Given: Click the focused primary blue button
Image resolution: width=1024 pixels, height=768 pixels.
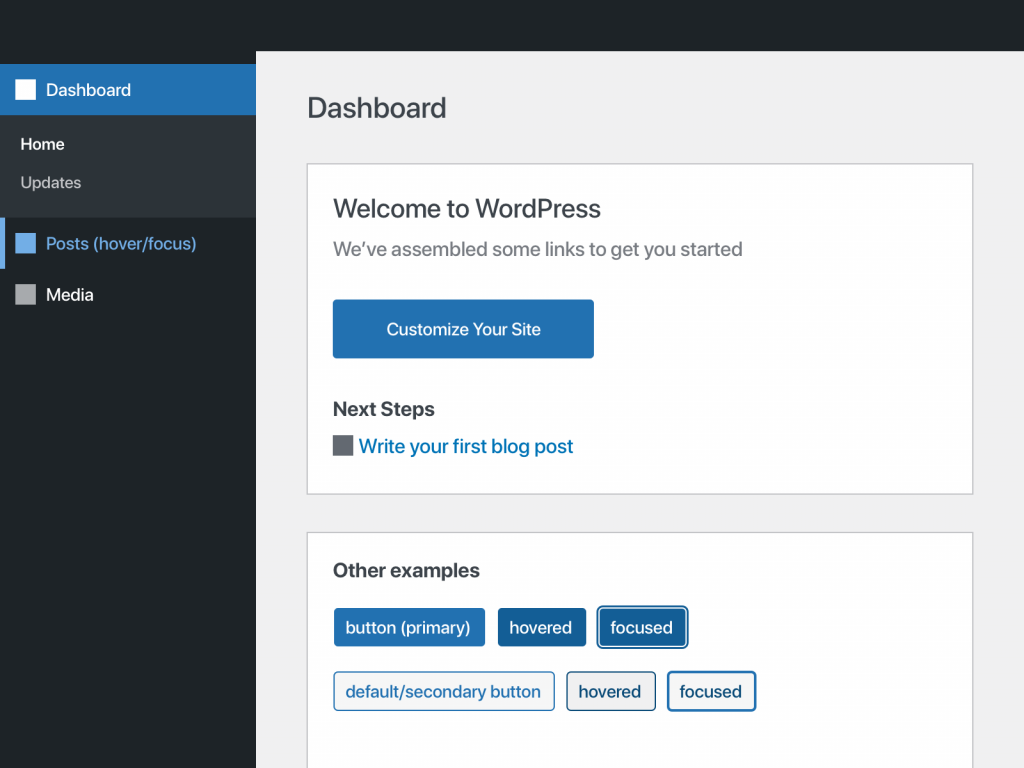Looking at the screenshot, I should click(x=642, y=627).
